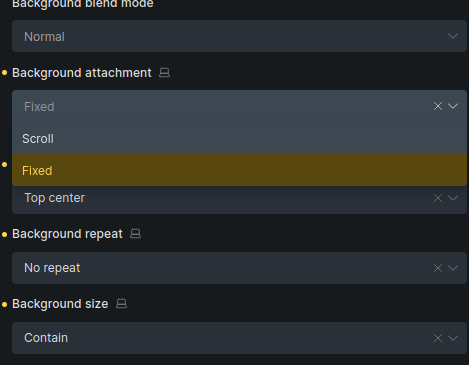This screenshot has height=365, width=469.
Task: Click the Normal blend mode field
Action: pos(239,36)
